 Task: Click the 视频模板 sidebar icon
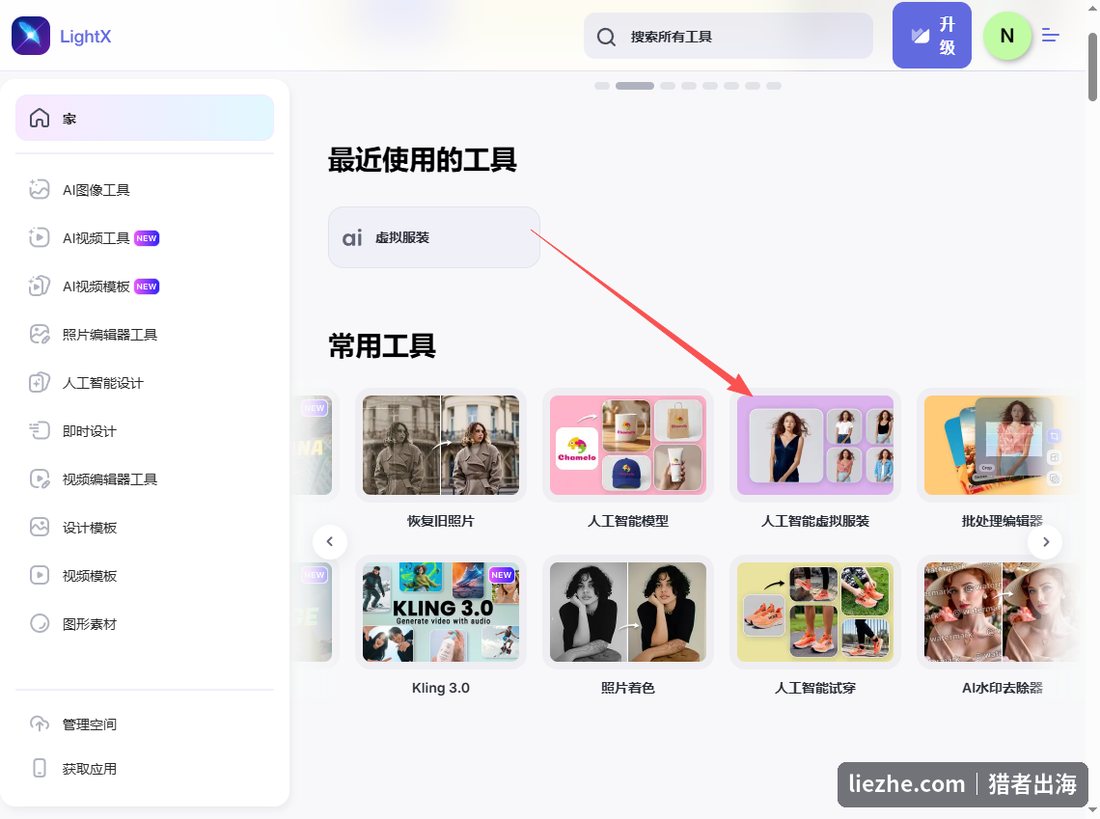[x=39, y=575]
